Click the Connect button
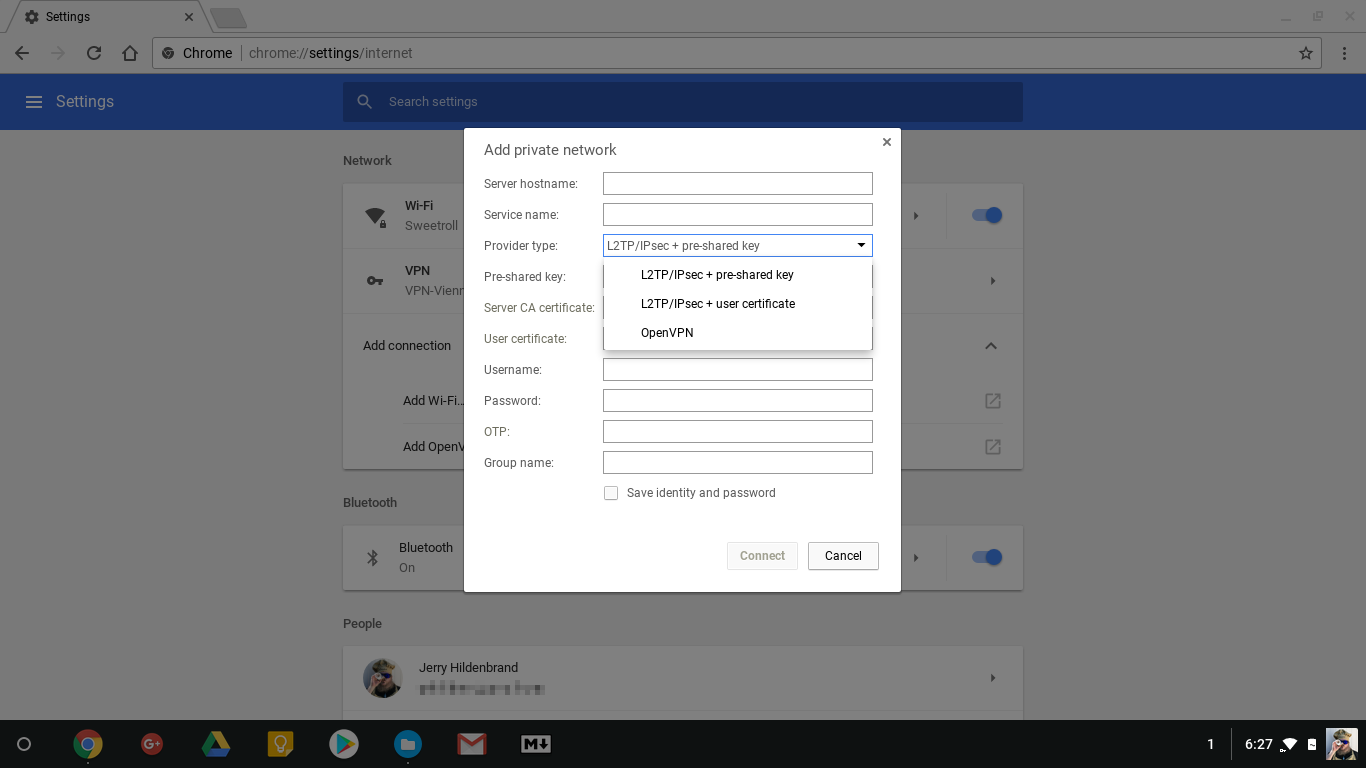This screenshot has height=768, width=1366. [x=762, y=556]
